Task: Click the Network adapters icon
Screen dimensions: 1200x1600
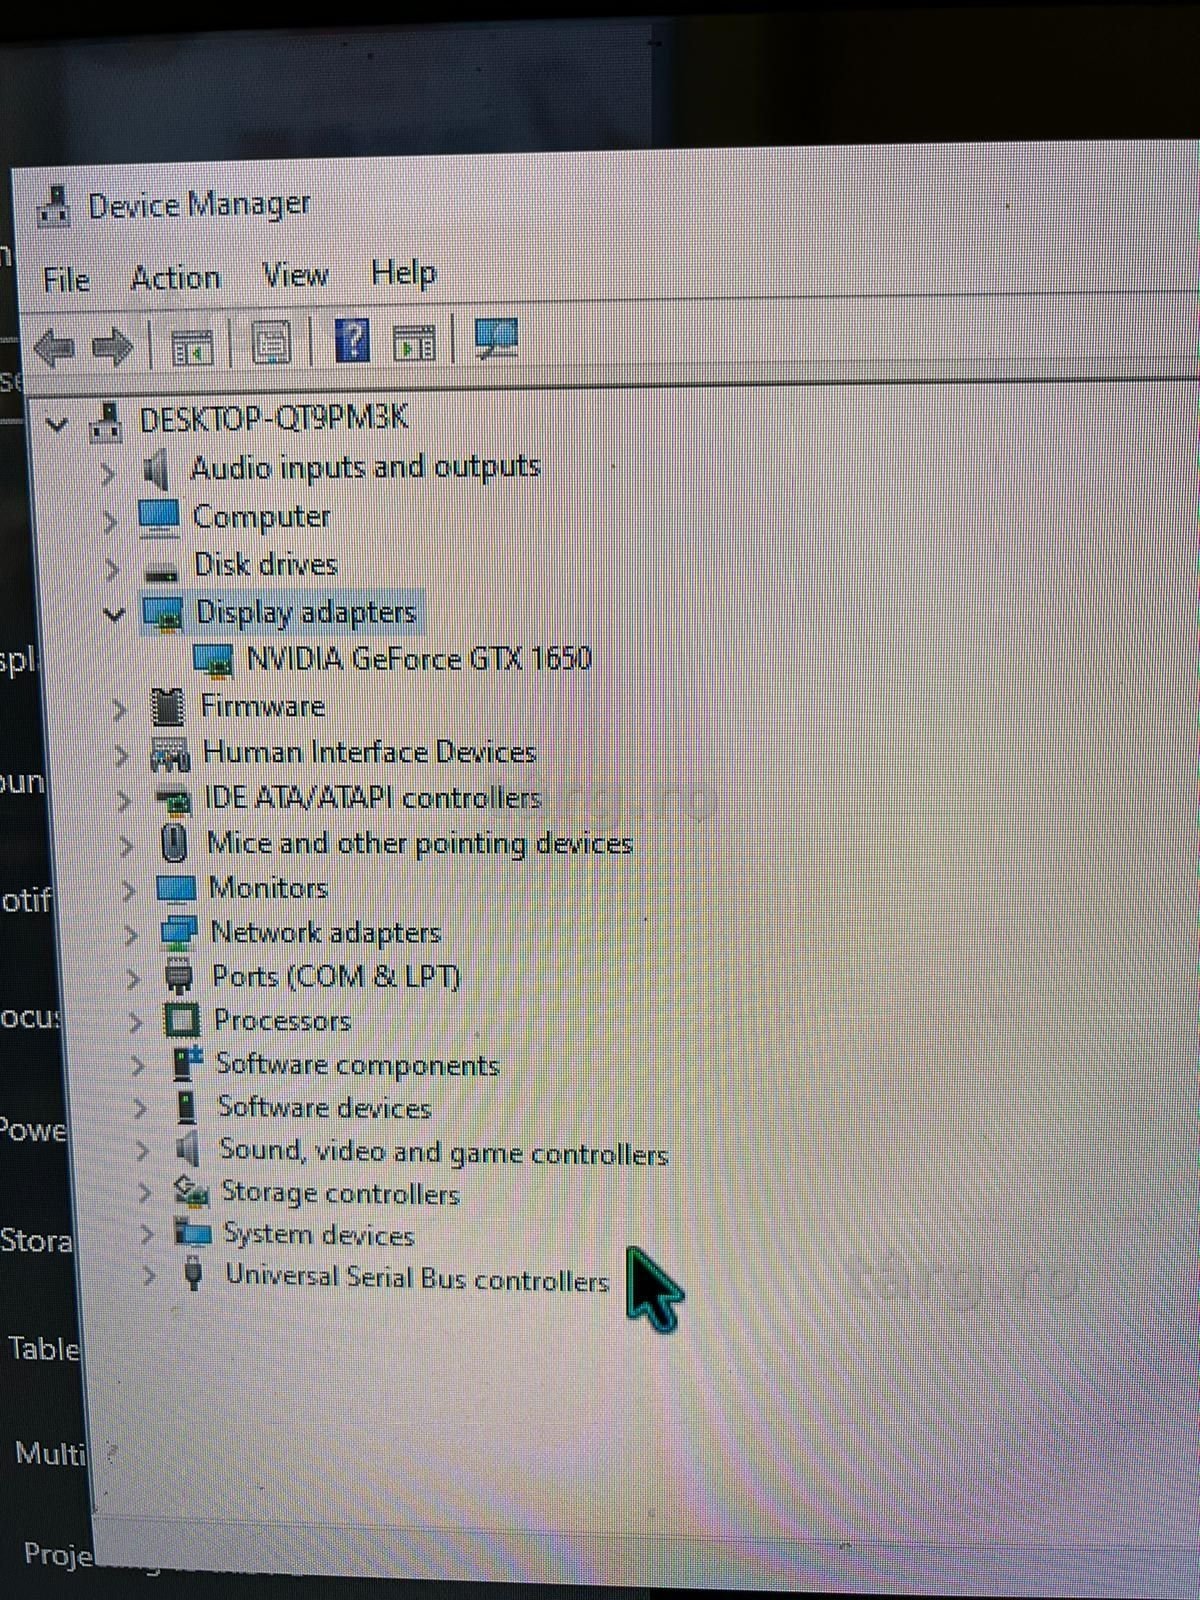Action: (x=179, y=932)
